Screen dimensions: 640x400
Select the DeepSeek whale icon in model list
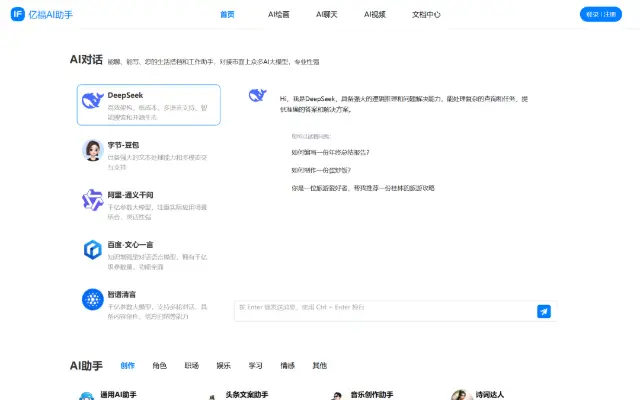93,100
